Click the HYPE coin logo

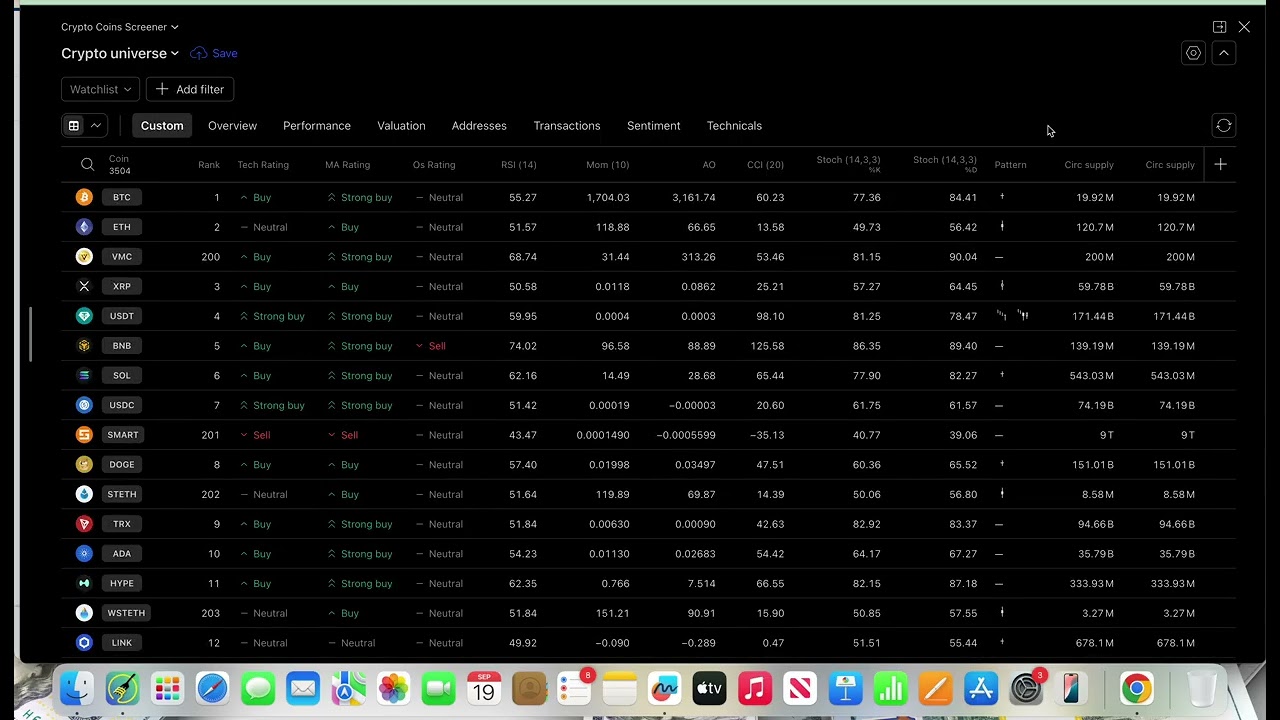pos(84,583)
